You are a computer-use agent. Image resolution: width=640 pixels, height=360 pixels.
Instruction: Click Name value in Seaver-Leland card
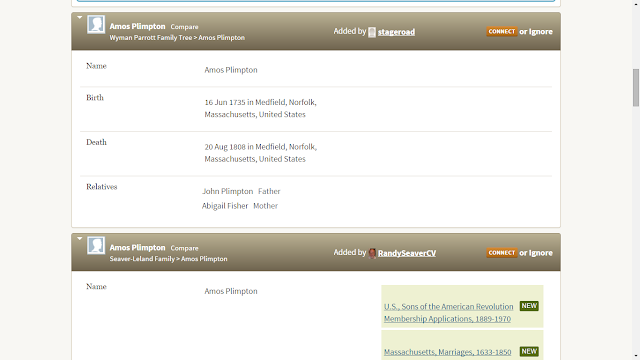coord(231,291)
